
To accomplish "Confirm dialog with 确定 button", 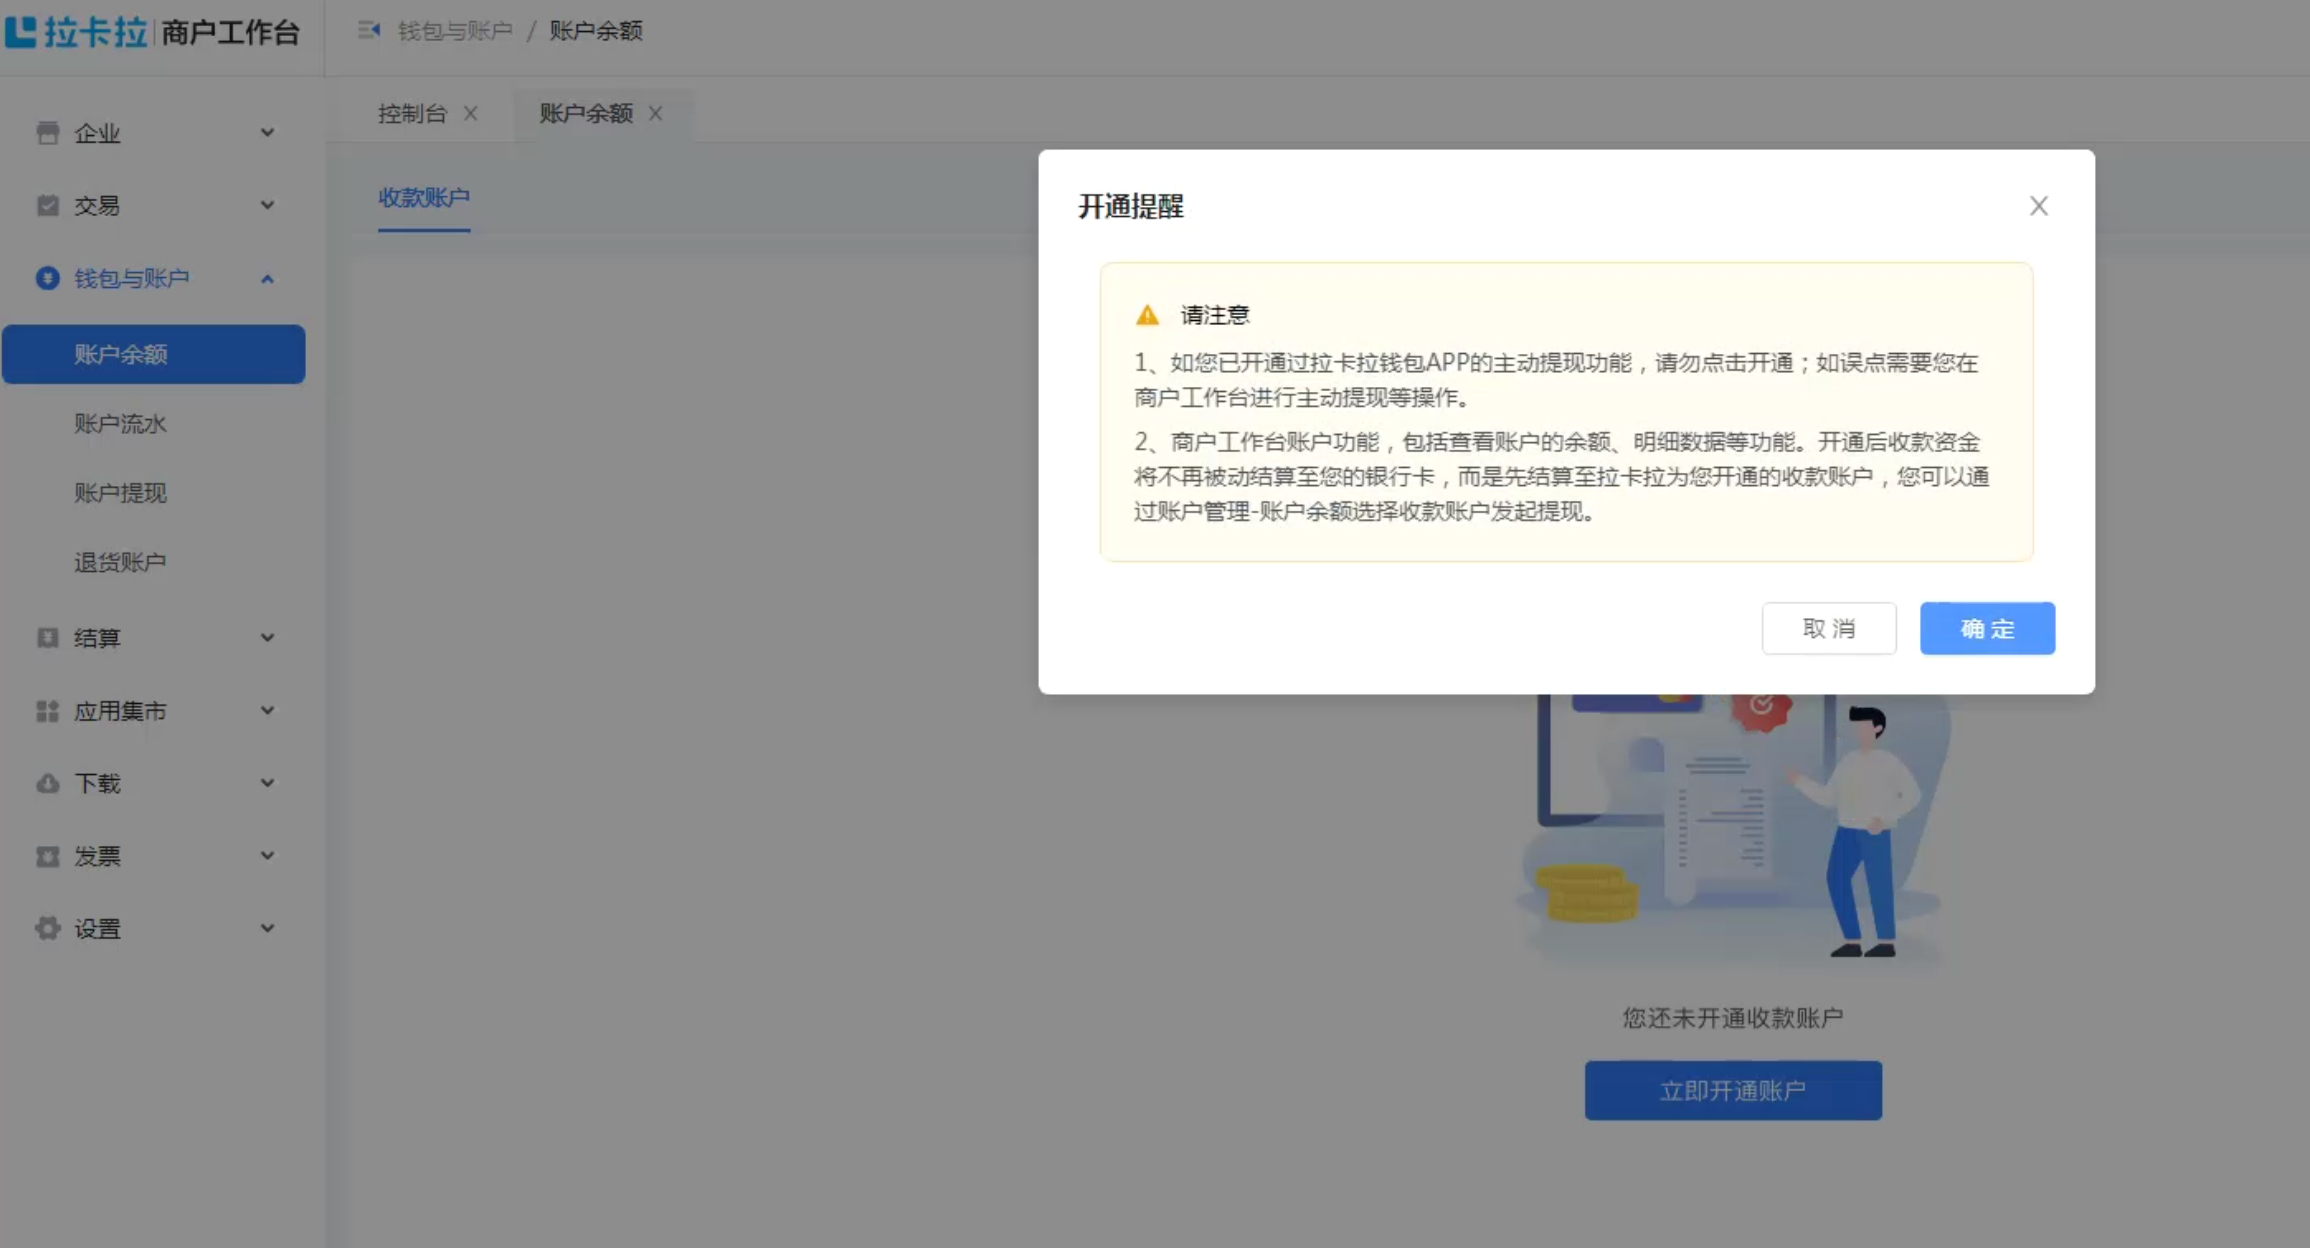I will 1986,628.
